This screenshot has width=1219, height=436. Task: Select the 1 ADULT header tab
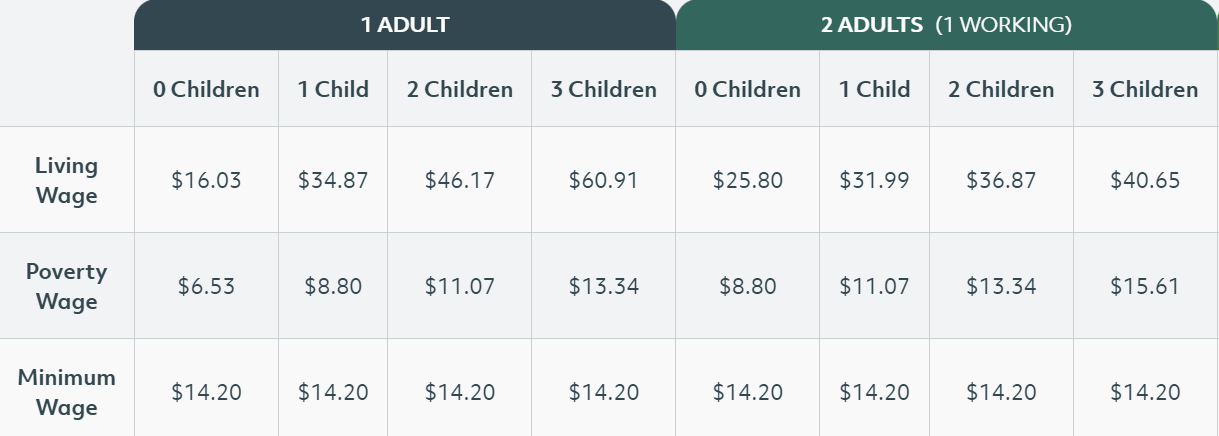click(405, 25)
